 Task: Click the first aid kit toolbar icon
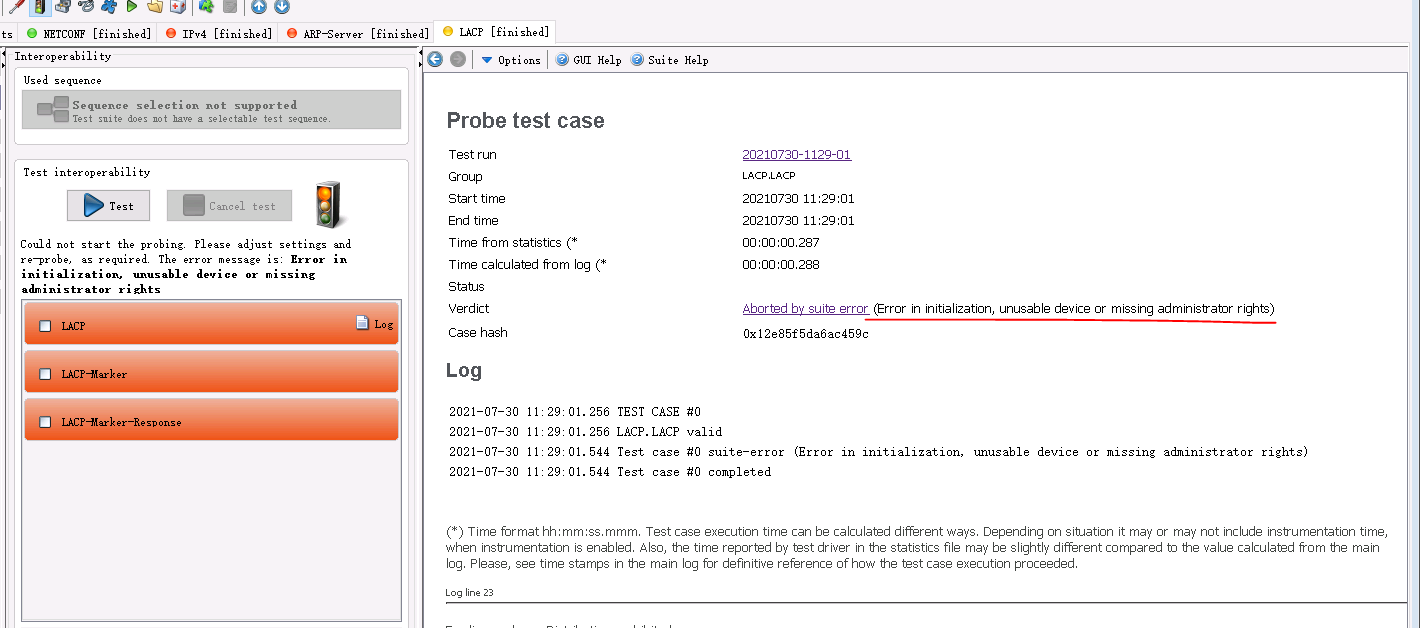(178, 7)
